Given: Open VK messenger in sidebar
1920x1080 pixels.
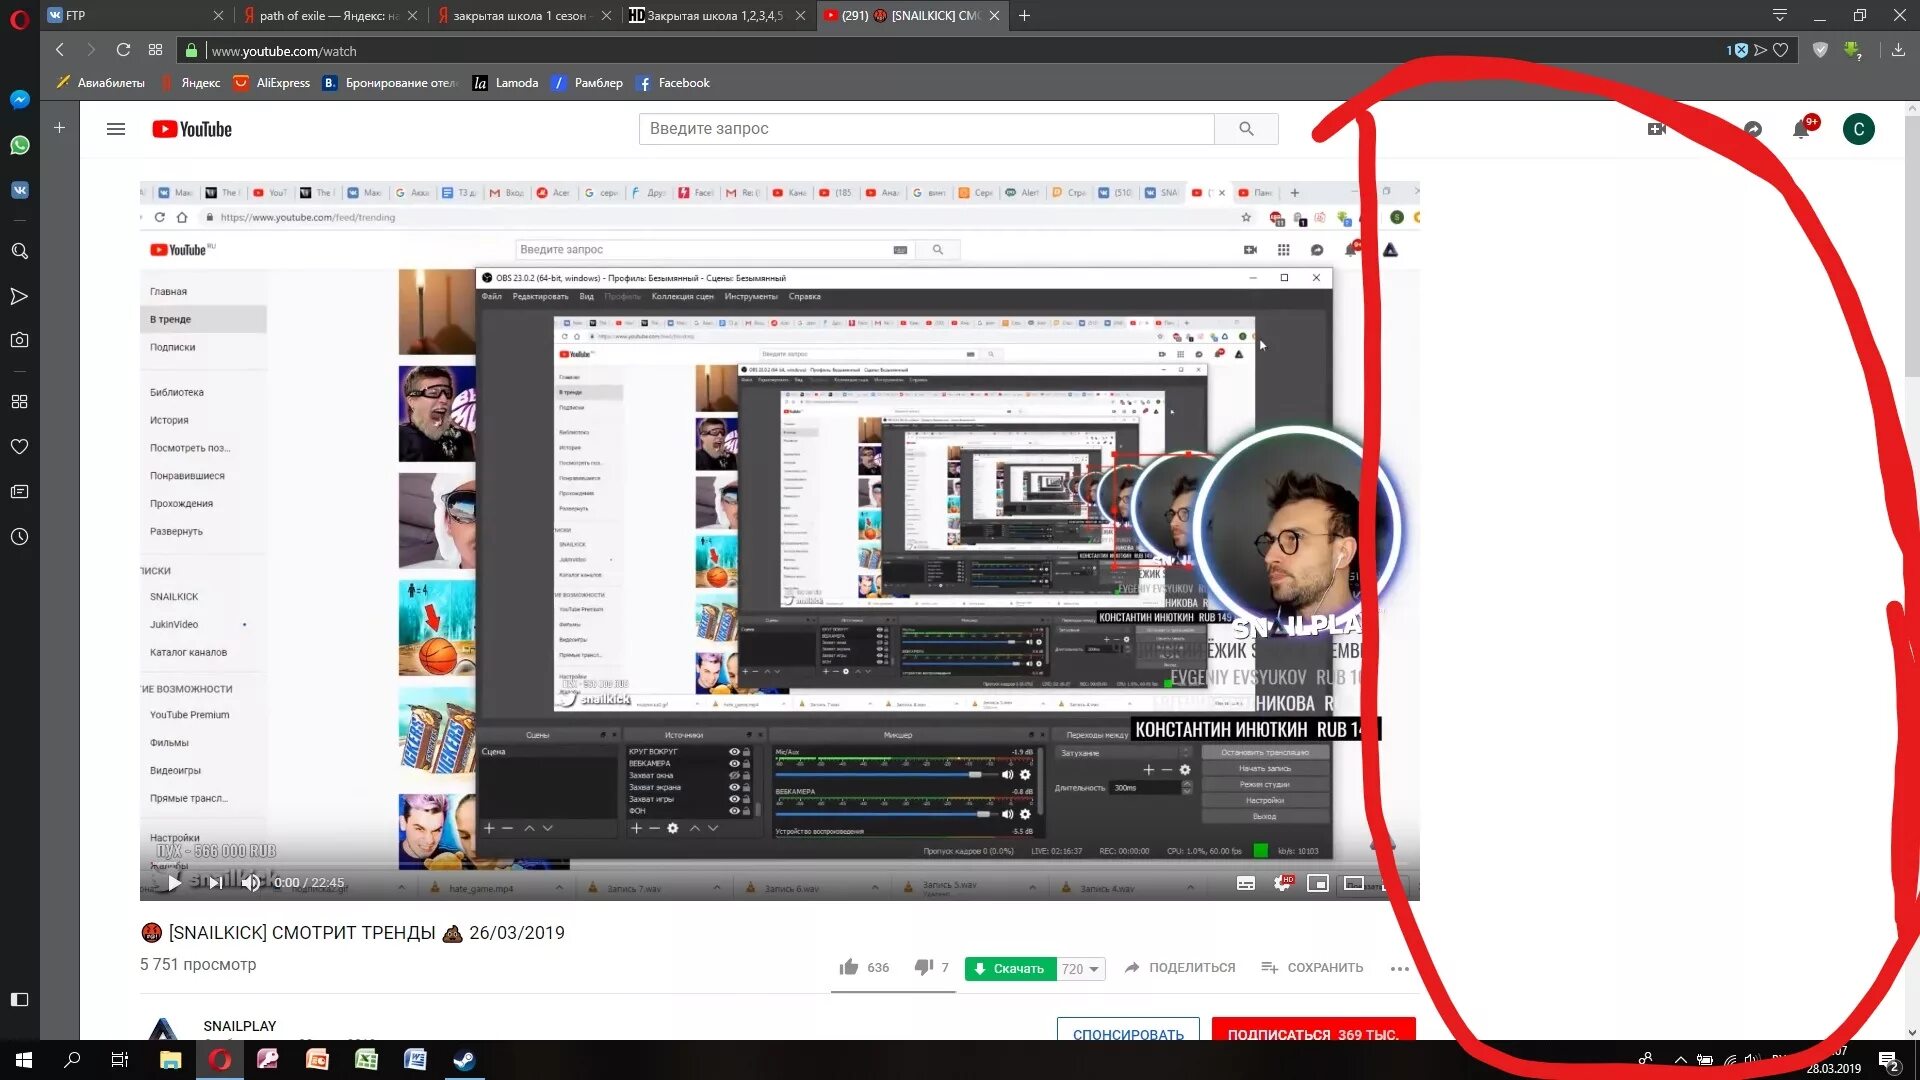Looking at the screenshot, I should click(x=19, y=190).
